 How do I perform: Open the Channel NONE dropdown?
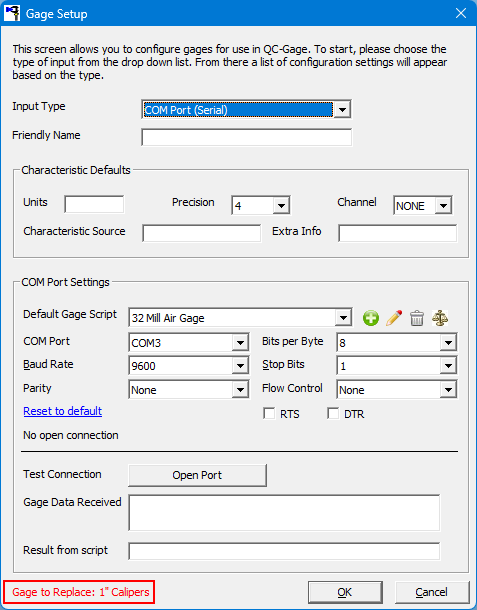pos(423,205)
